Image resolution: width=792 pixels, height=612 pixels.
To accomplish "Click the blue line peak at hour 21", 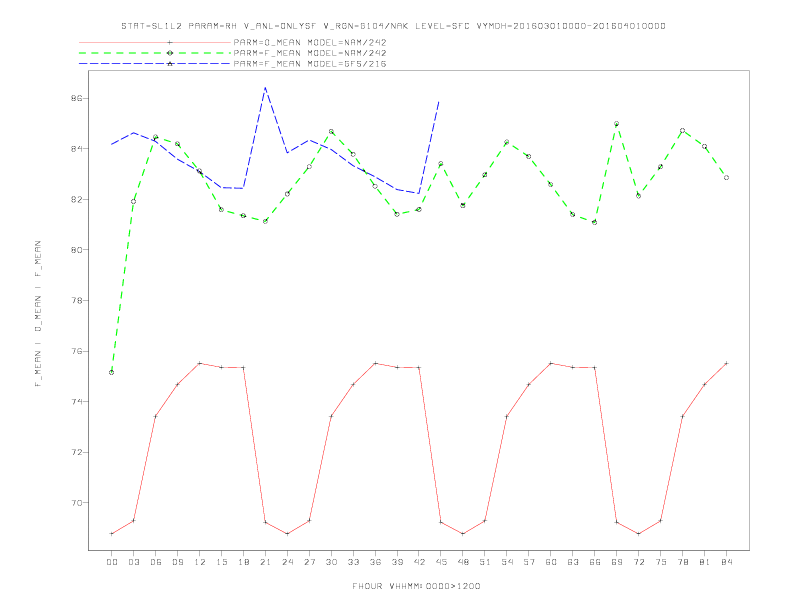I will tap(265, 87).
